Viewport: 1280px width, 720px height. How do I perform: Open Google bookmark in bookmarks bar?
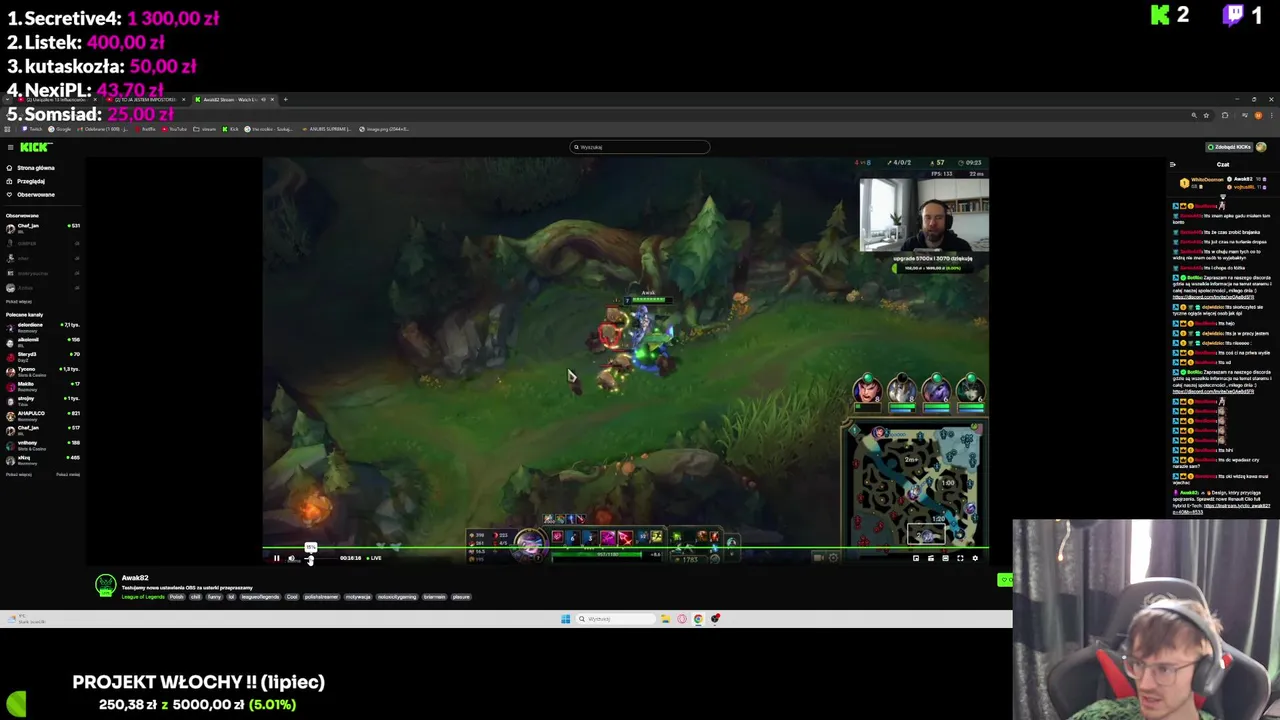(x=61, y=129)
